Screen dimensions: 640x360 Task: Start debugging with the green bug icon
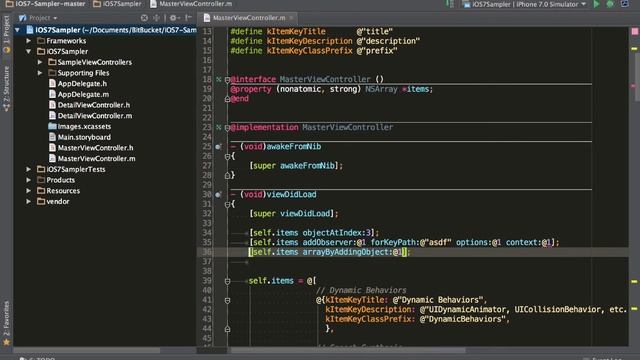pos(610,4)
